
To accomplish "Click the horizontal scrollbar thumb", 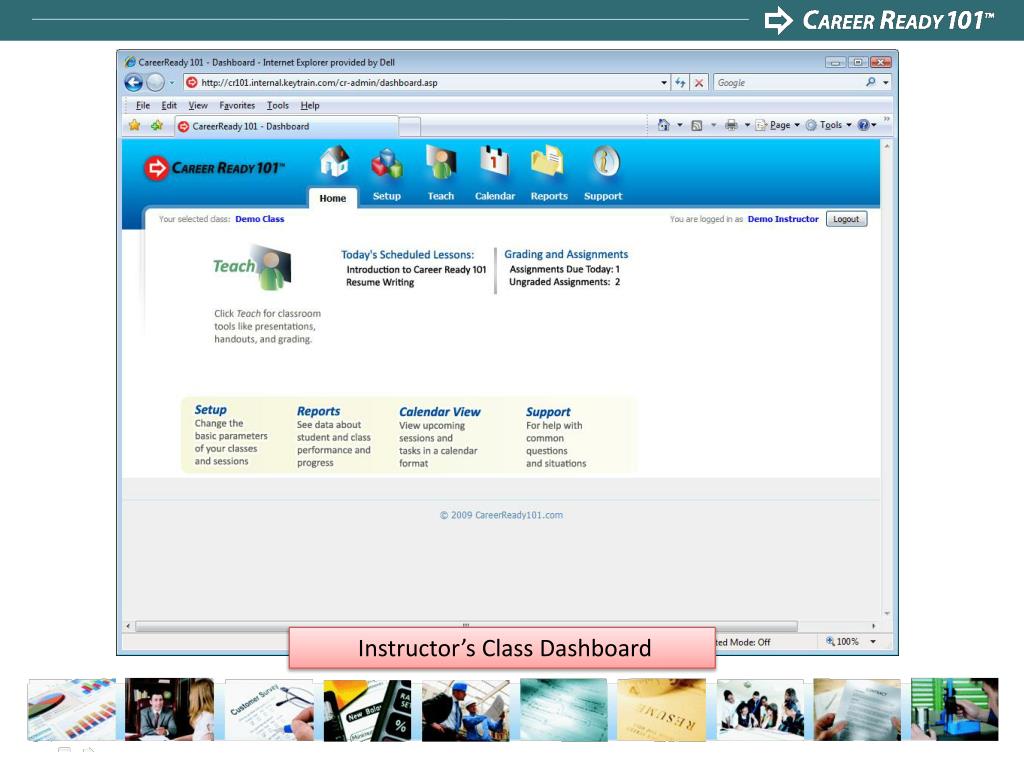I will (x=466, y=625).
